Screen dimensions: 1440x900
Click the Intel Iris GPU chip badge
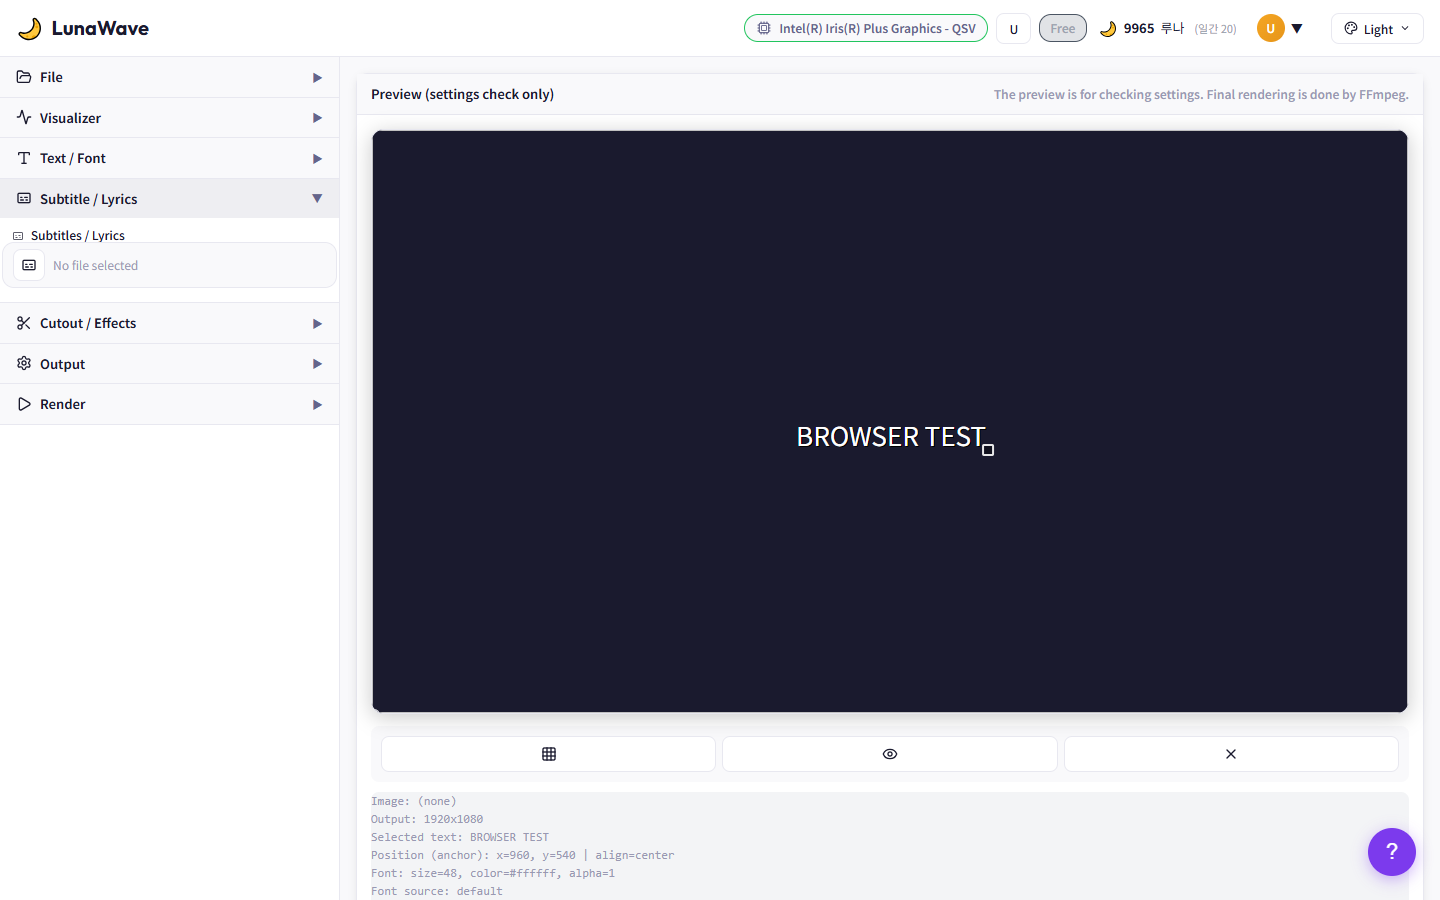(x=865, y=28)
